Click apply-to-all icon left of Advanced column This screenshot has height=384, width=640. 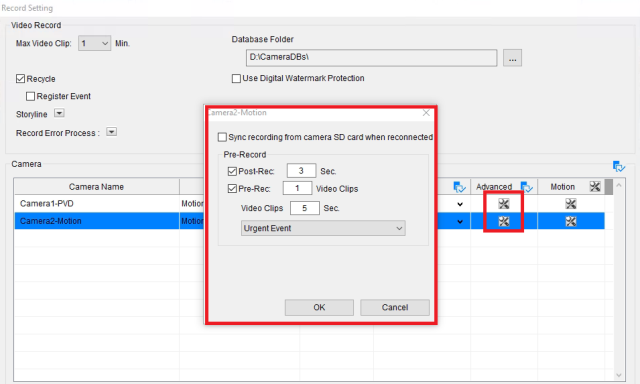[x=460, y=187]
